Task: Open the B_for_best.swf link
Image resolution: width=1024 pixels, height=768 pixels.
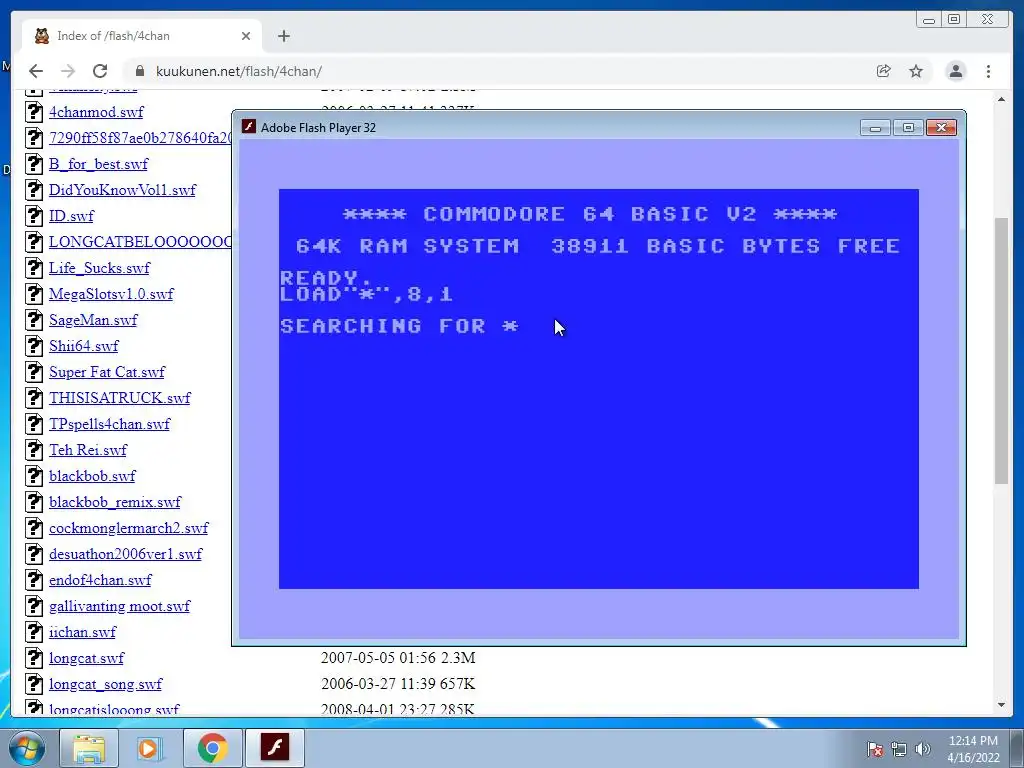Action: [99, 164]
